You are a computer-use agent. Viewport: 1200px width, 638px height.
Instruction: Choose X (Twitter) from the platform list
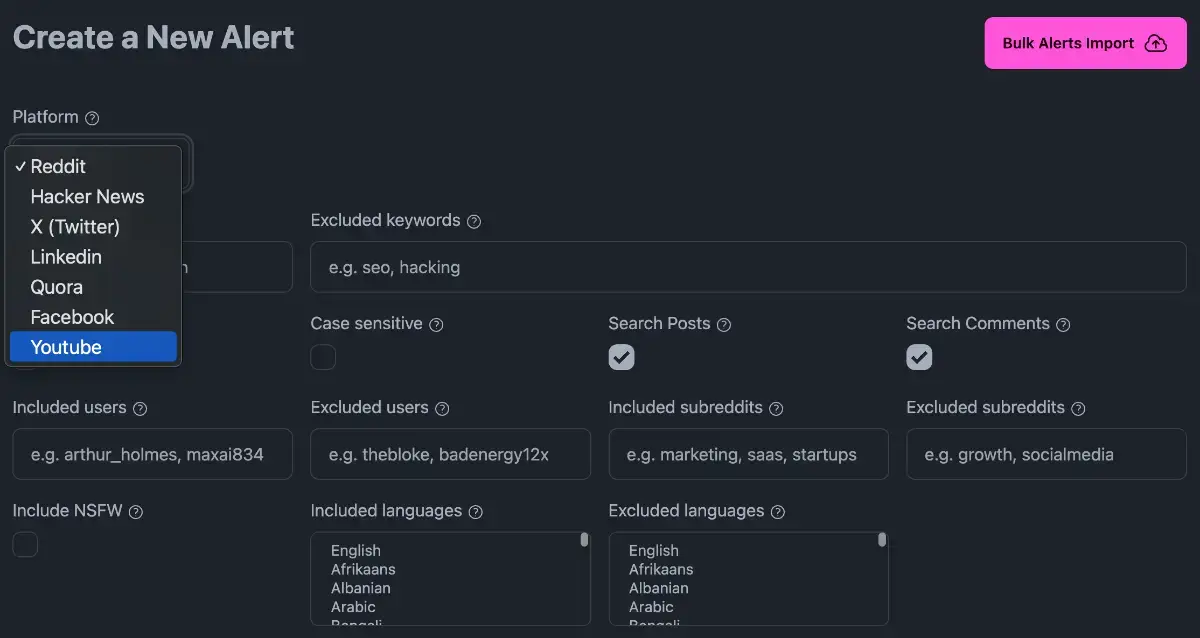pos(93,227)
